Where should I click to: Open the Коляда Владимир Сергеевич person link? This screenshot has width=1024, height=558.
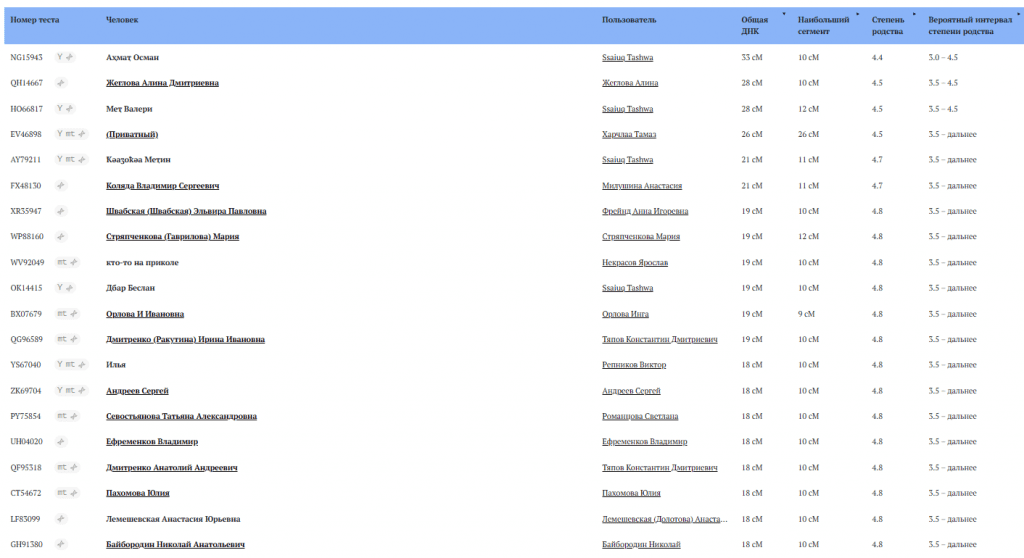162,186
